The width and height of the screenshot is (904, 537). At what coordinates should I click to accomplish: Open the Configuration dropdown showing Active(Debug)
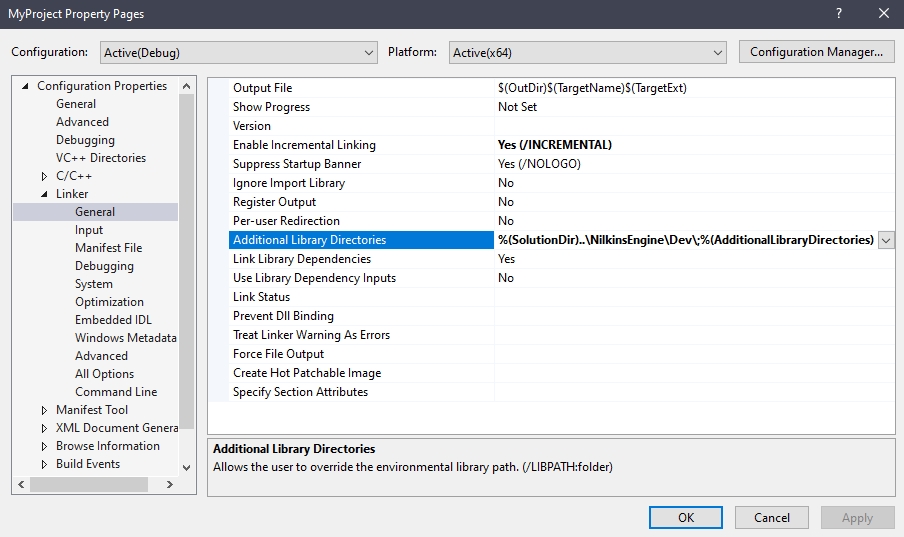pos(239,52)
